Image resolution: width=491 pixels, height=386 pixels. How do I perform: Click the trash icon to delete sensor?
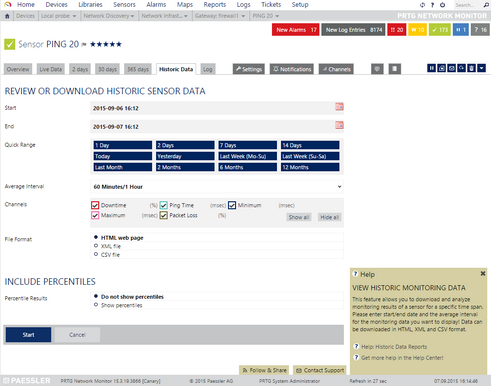tap(471, 68)
